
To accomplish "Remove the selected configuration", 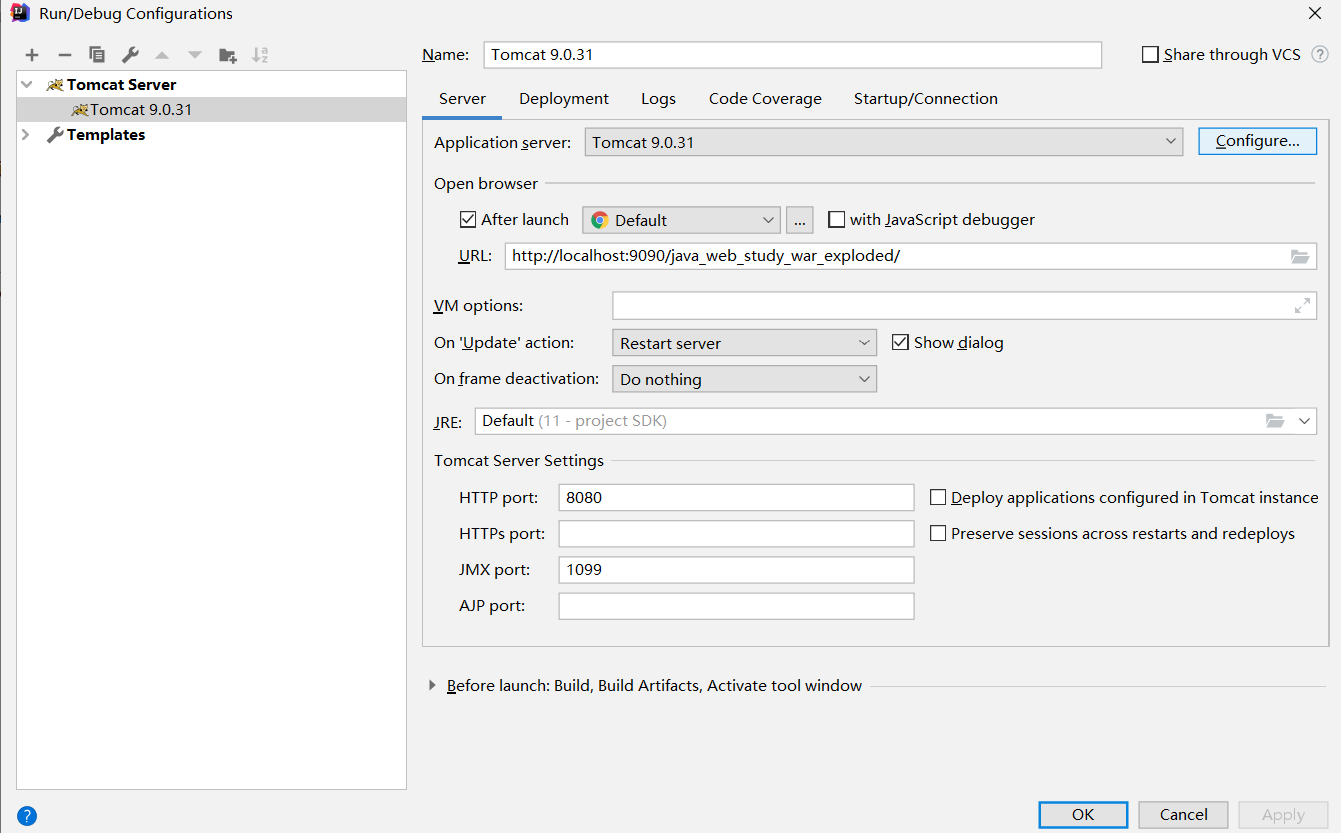I will [x=63, y=54].
